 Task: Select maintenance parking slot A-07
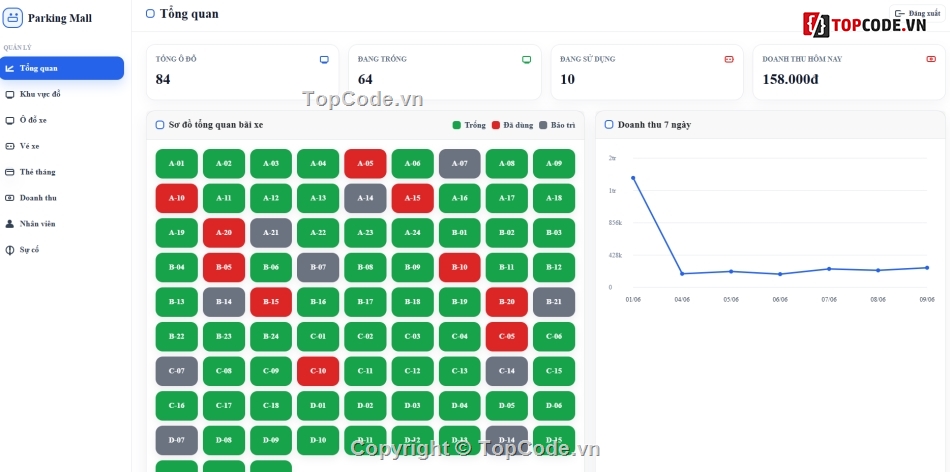pos(460,164)
